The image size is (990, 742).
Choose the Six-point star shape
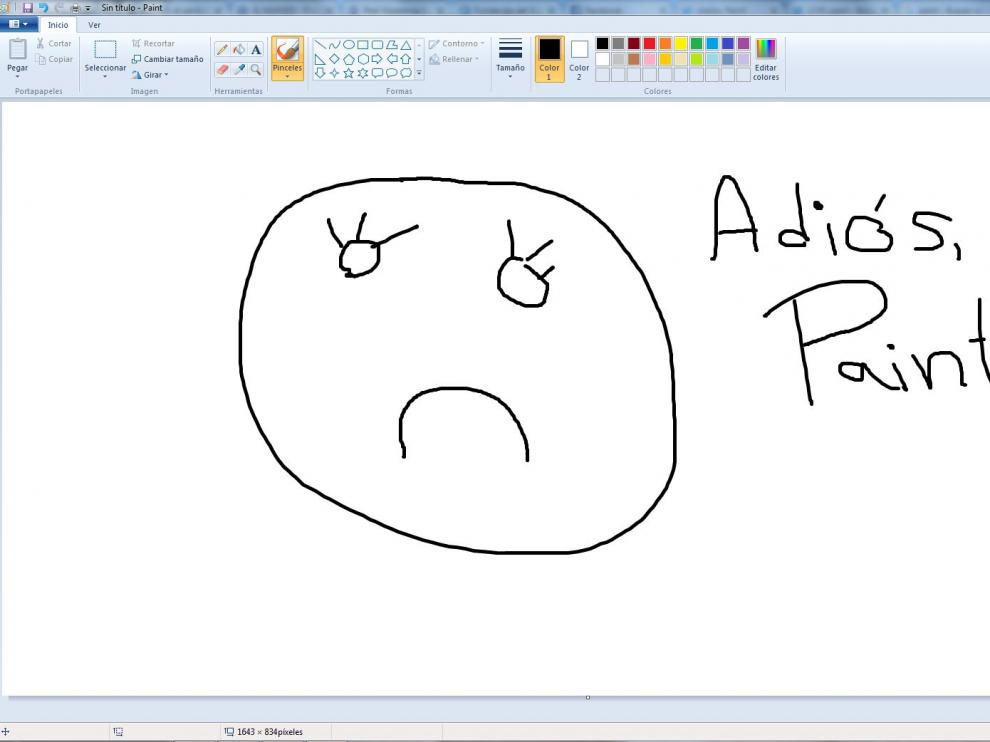point(362,73)
